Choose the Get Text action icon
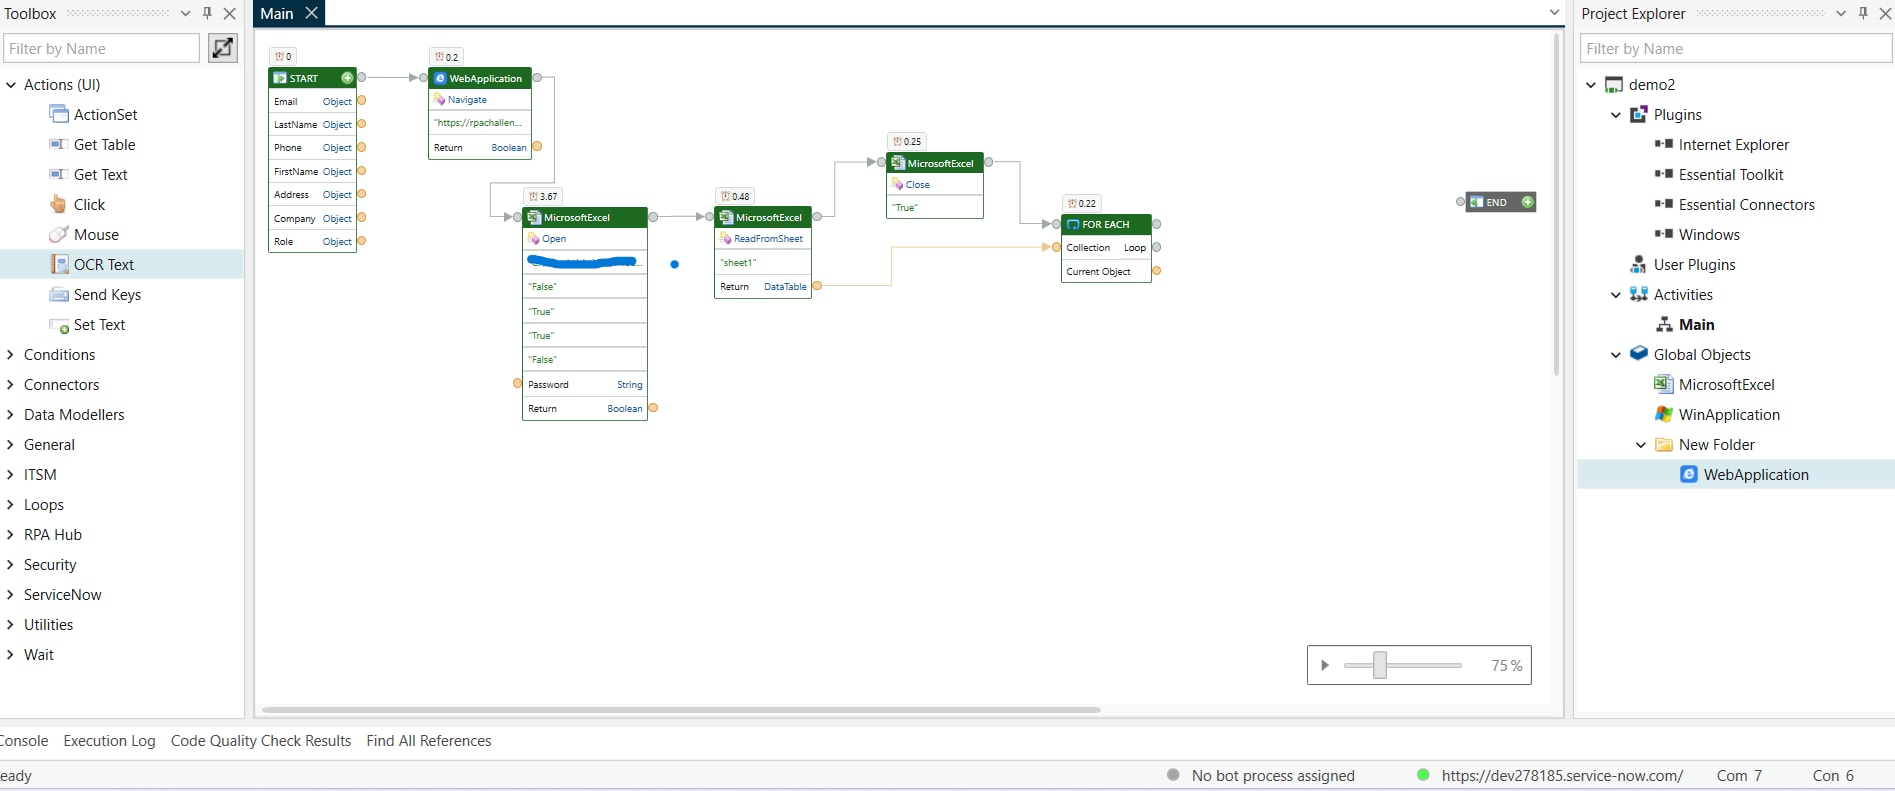 (x=58, y=174)
